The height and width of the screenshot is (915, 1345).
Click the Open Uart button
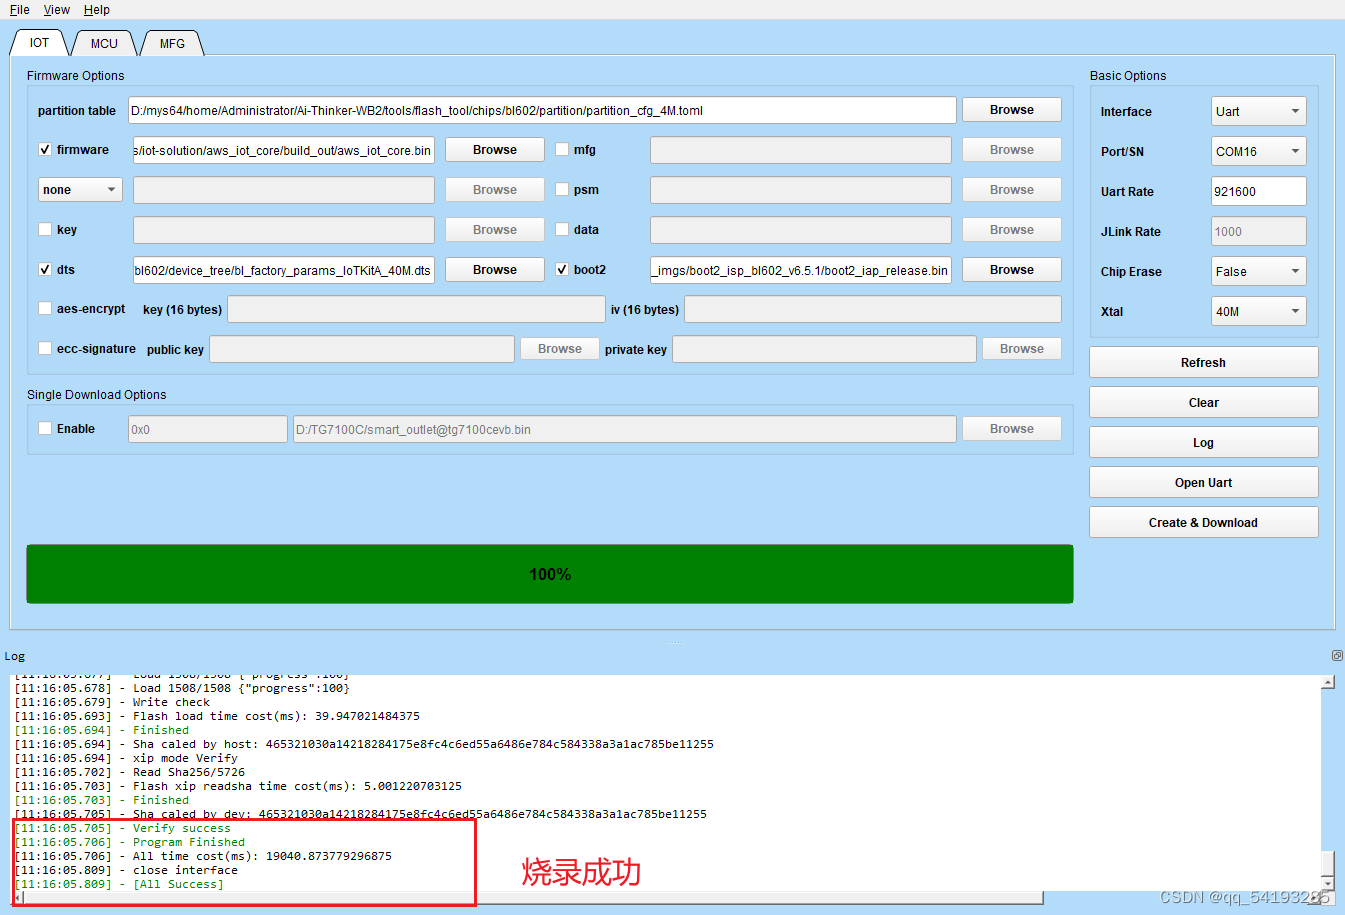pyautogui.click(x=1203, y=482)
